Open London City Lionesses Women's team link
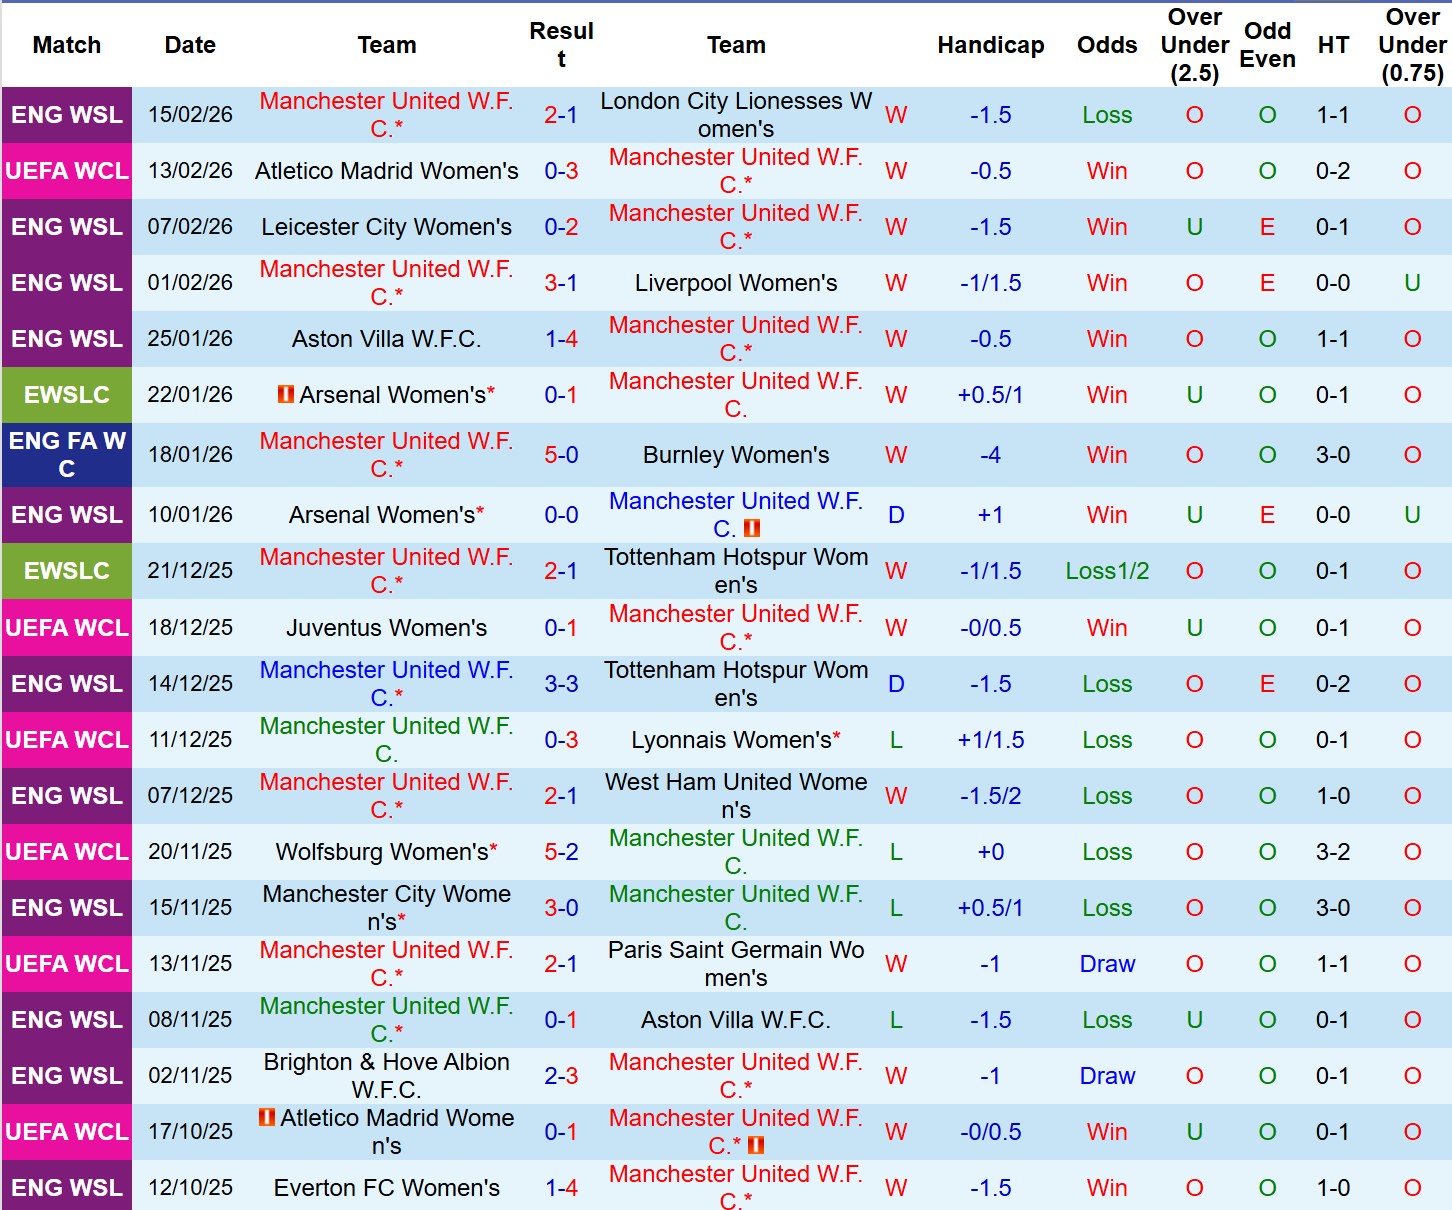The height and width of the screenshot is (1210, 1452). pos(736,115)
